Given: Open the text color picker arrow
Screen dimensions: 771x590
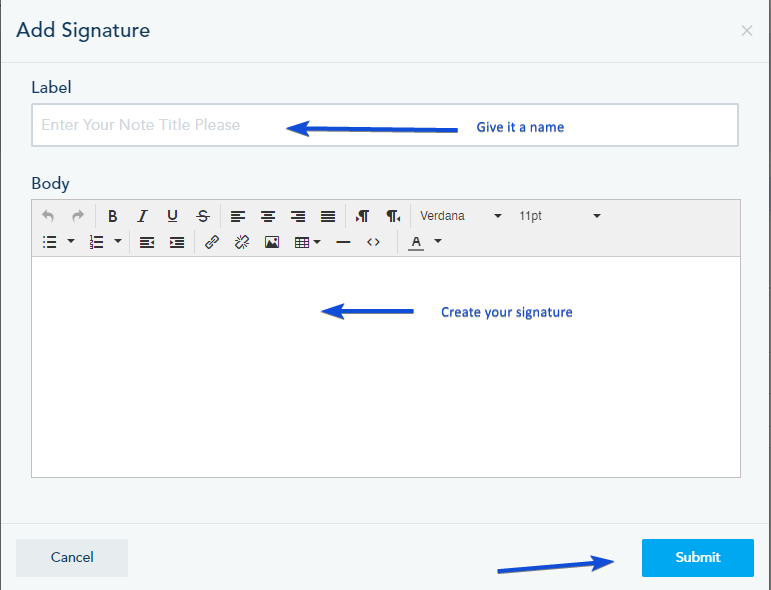Looking at the screenshot, I should [x=438, y=241].
